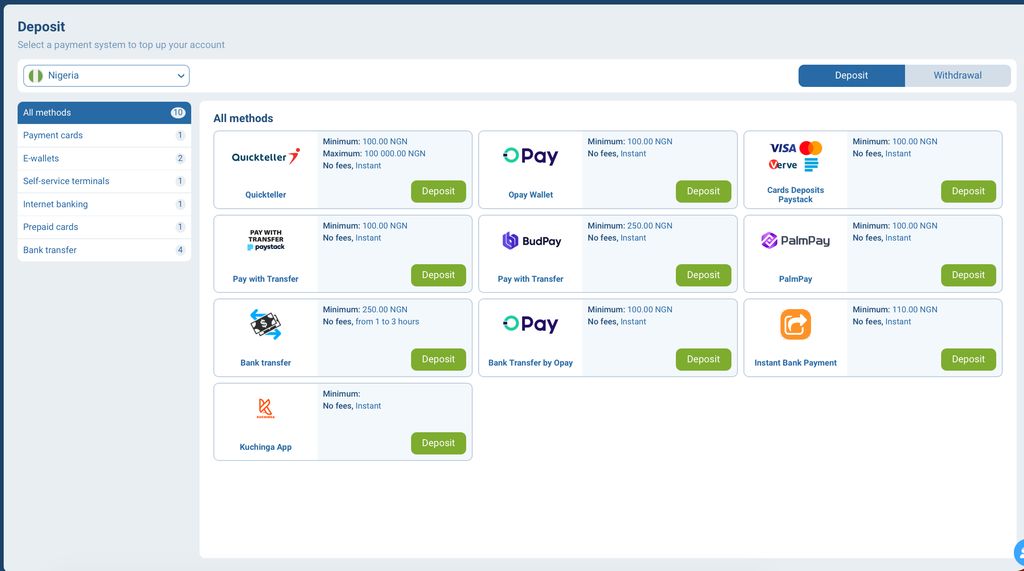Select the Payment cards category

[104, 135]
